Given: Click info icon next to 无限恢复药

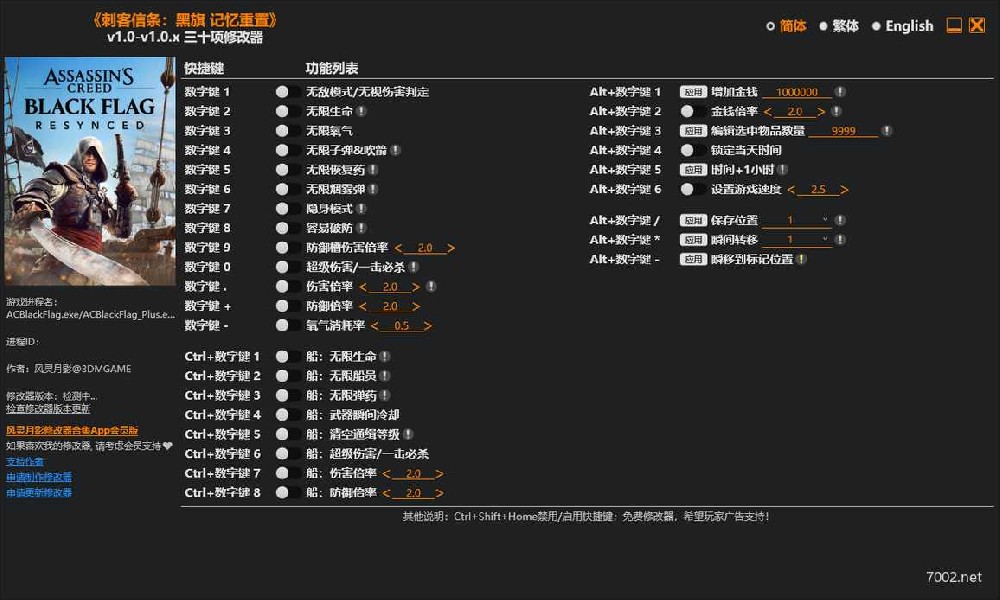Looking at the screenshot, I should tap(372, 170).
